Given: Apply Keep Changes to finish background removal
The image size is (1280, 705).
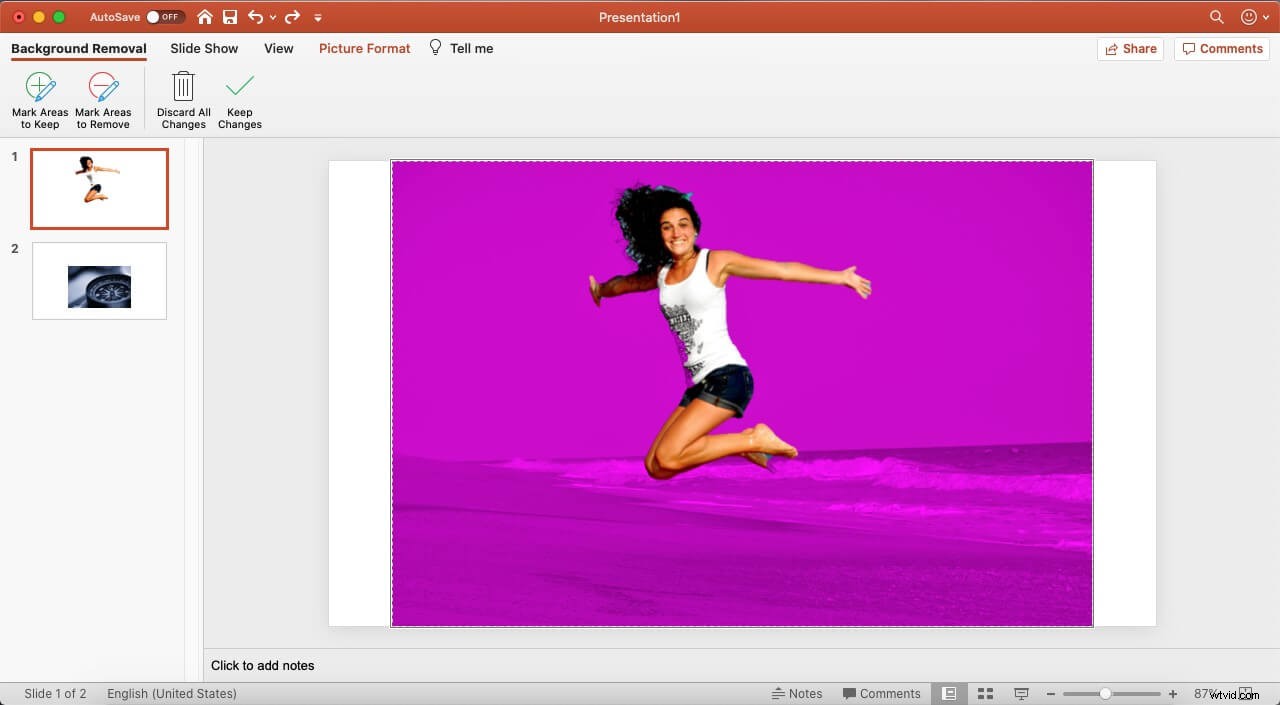Looking at the screenshot, I should [x=239, y=98].
